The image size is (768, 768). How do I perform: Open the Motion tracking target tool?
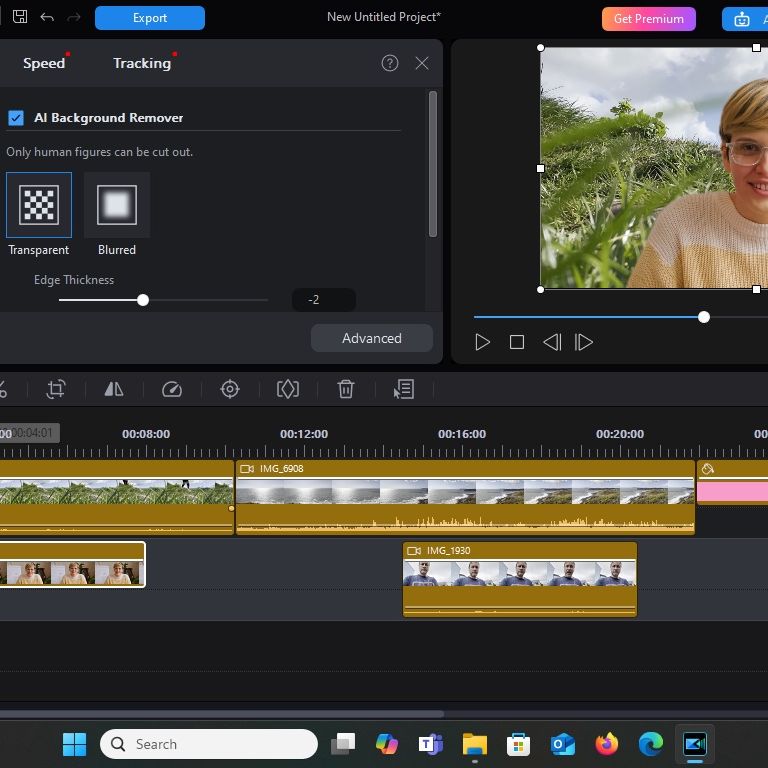click(230, 389)
